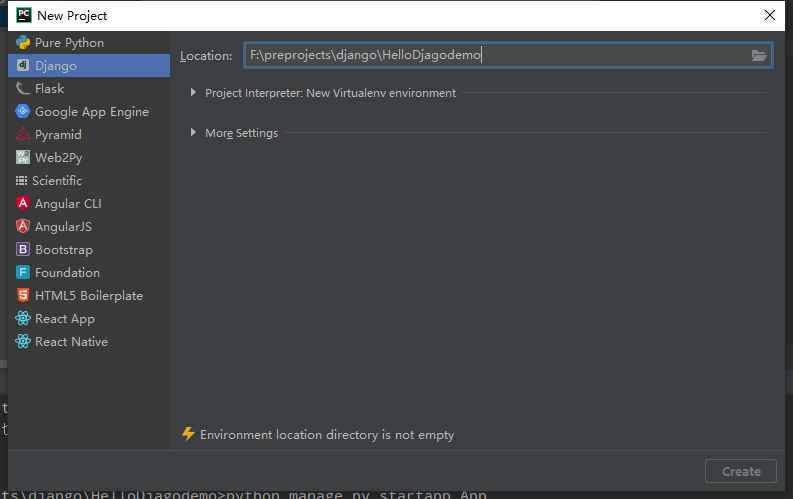Click the Create button
The image size is (793, 499).
(741, 471)
